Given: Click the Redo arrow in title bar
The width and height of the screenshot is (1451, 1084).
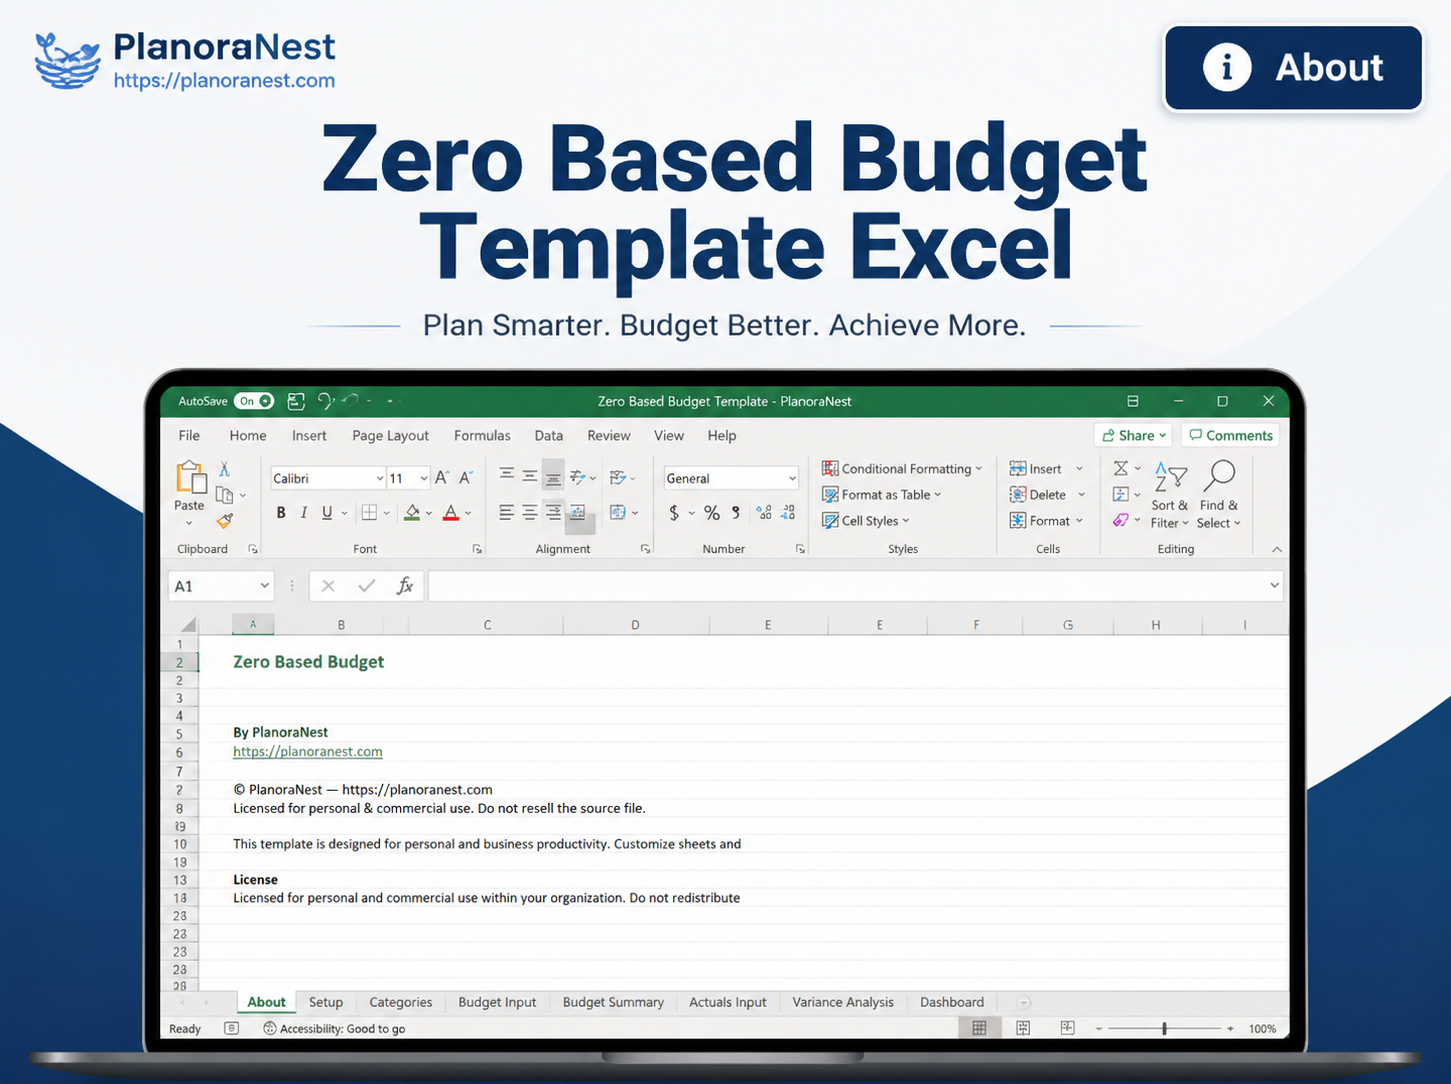Looking at the screenshot, I should (350, 401).
